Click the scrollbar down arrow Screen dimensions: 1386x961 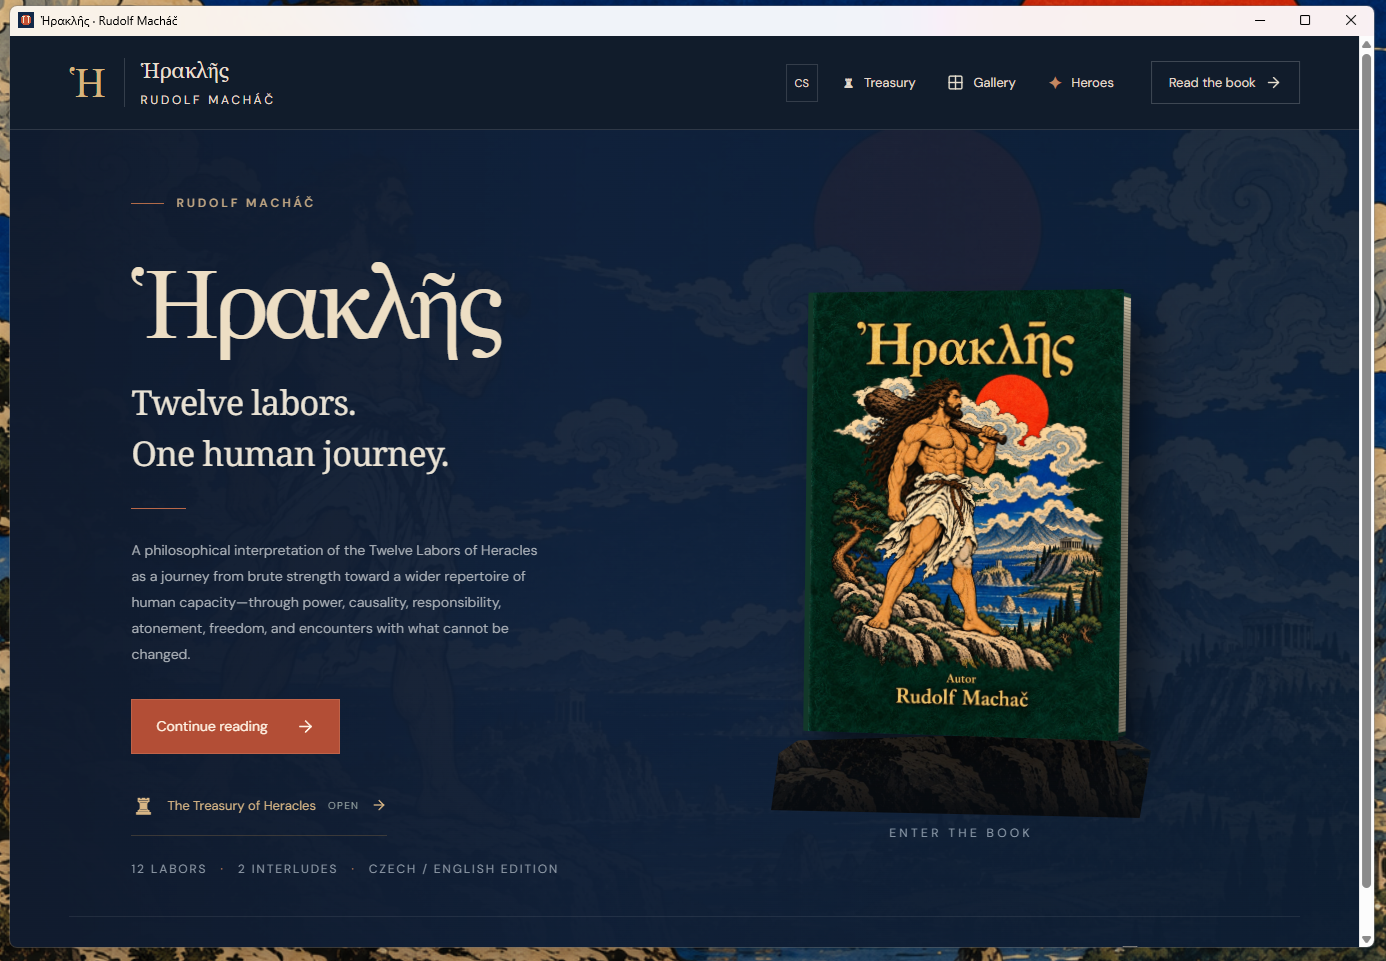point(1367,940)
